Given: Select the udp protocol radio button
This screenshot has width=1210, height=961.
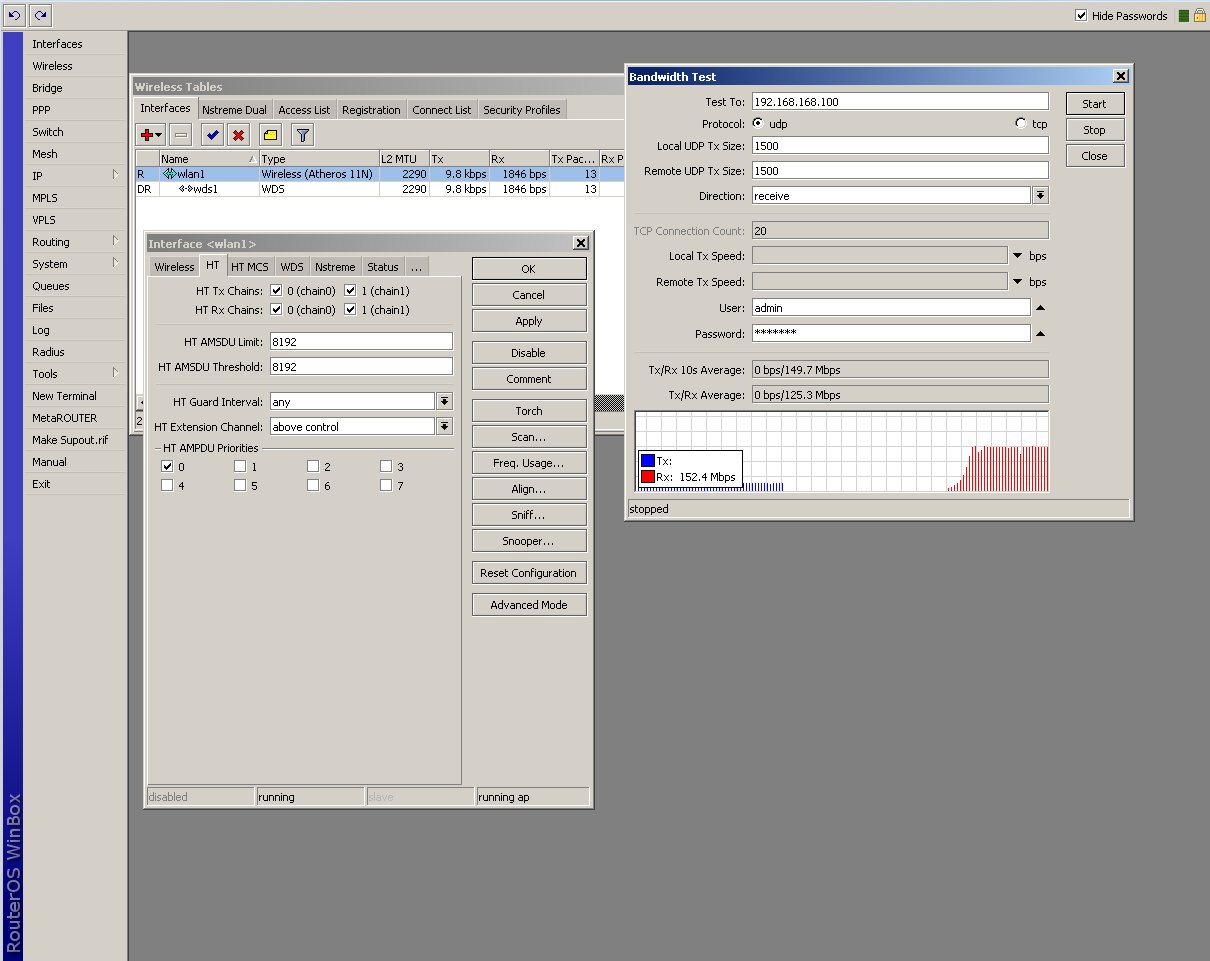Looking at the screenshot, I should [x=758, y=124].
